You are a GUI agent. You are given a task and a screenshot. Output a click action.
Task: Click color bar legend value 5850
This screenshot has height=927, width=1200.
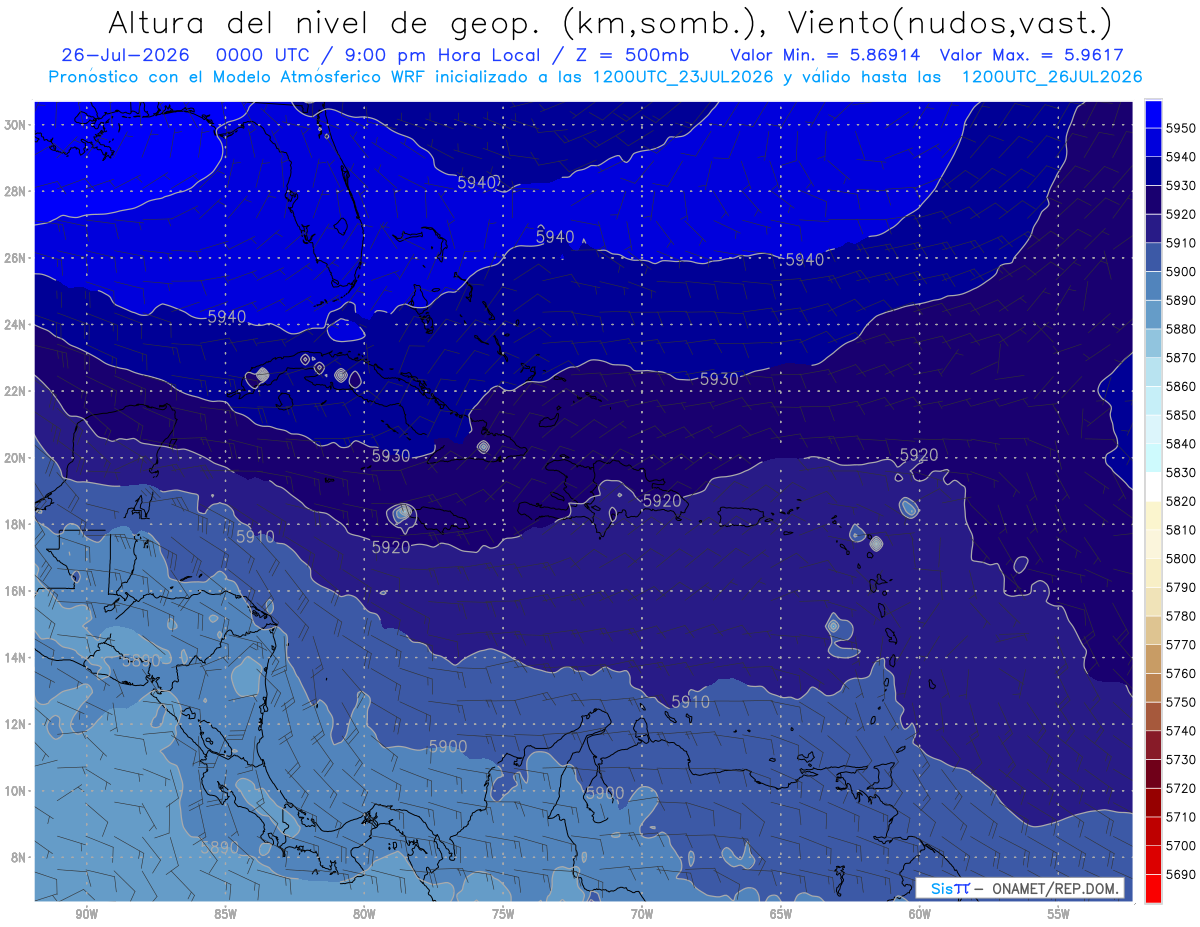point(1181,415)
